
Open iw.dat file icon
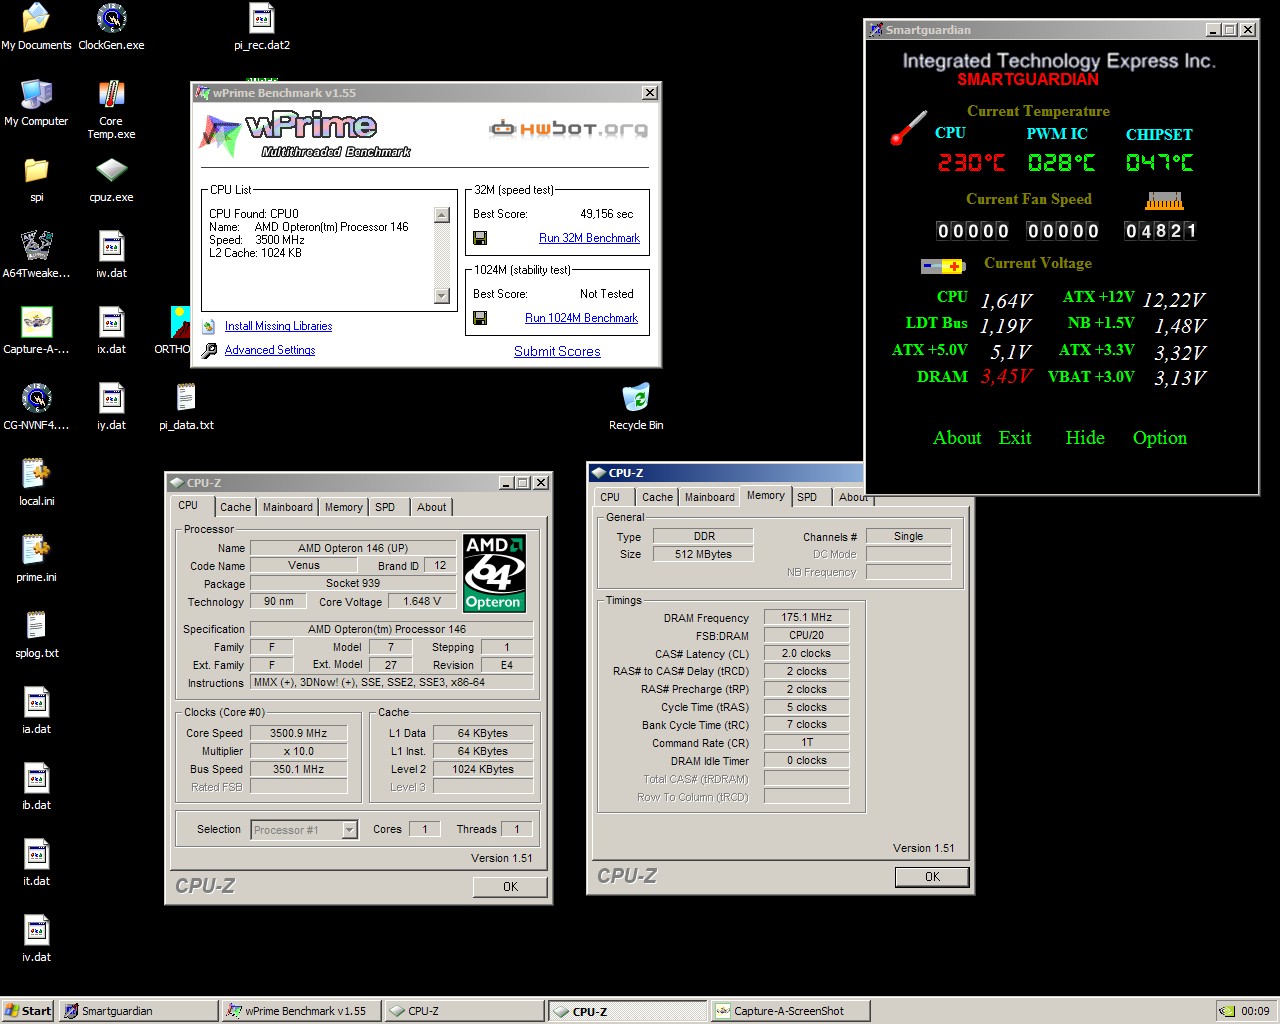pyautogui.click(x=111, y=255)
